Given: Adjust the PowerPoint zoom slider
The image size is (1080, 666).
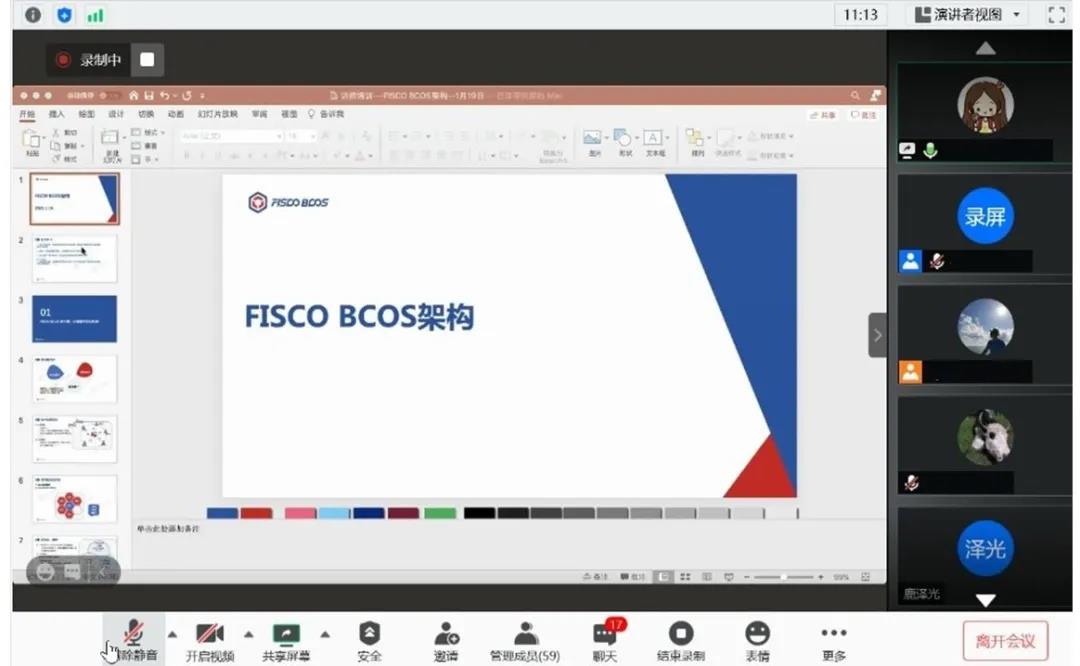Looking at the screenshot, I should point(783,576).
